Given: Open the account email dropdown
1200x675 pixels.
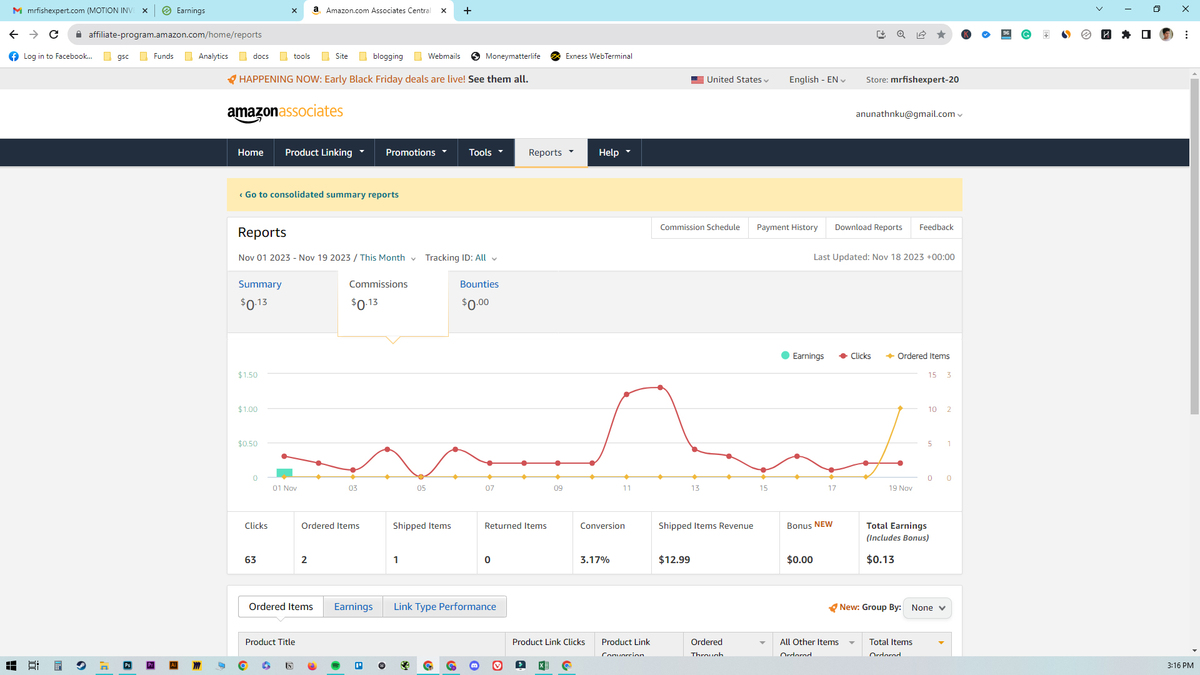Looking at the screenshot, I should coord(910,114).
